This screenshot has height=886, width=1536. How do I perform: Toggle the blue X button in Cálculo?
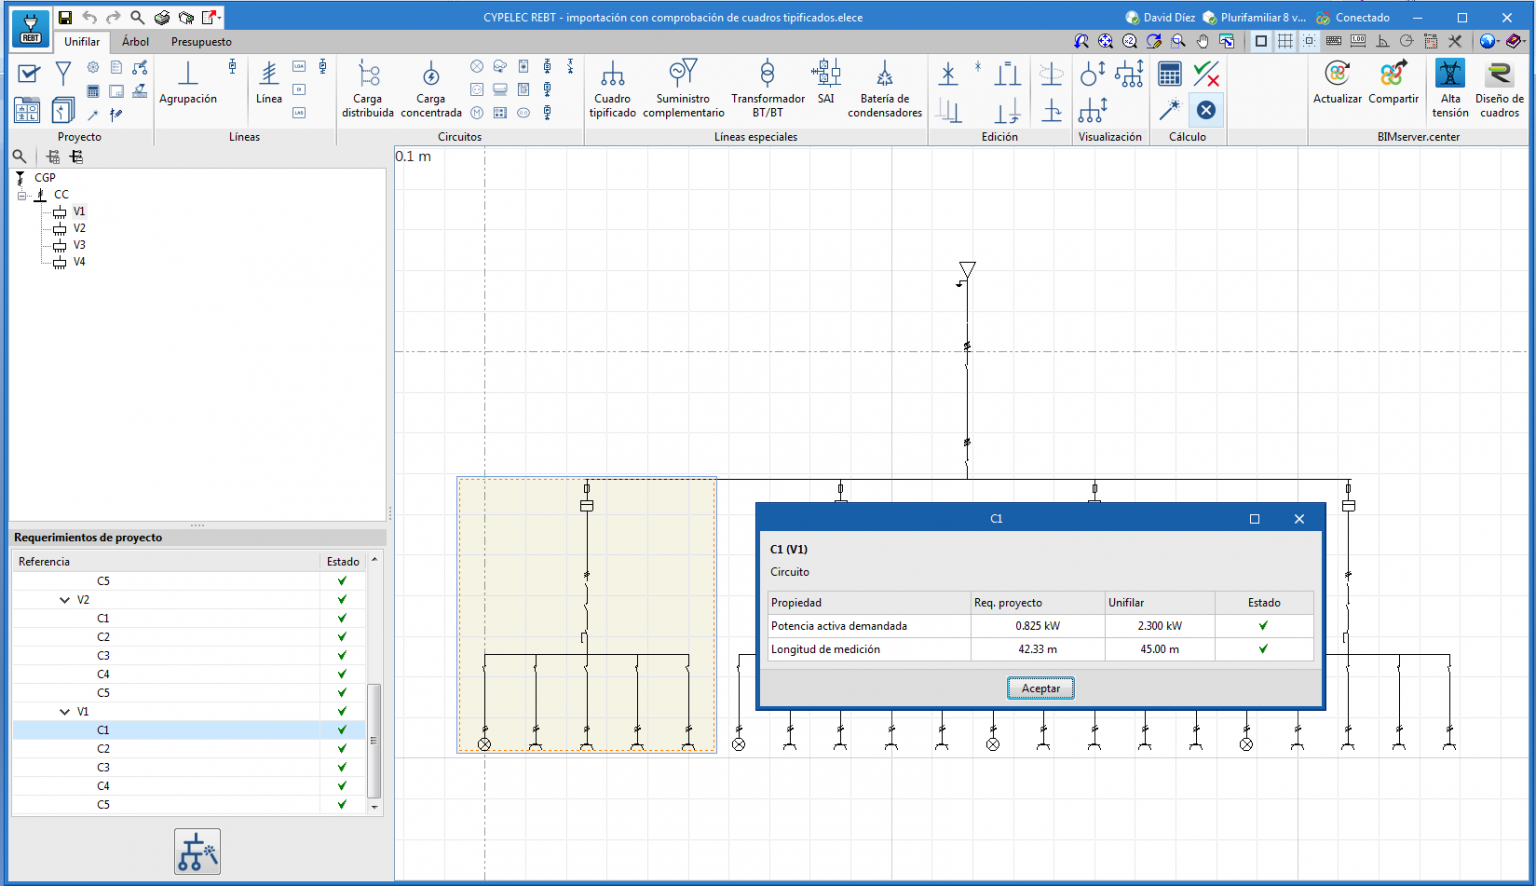point(1206,110)
